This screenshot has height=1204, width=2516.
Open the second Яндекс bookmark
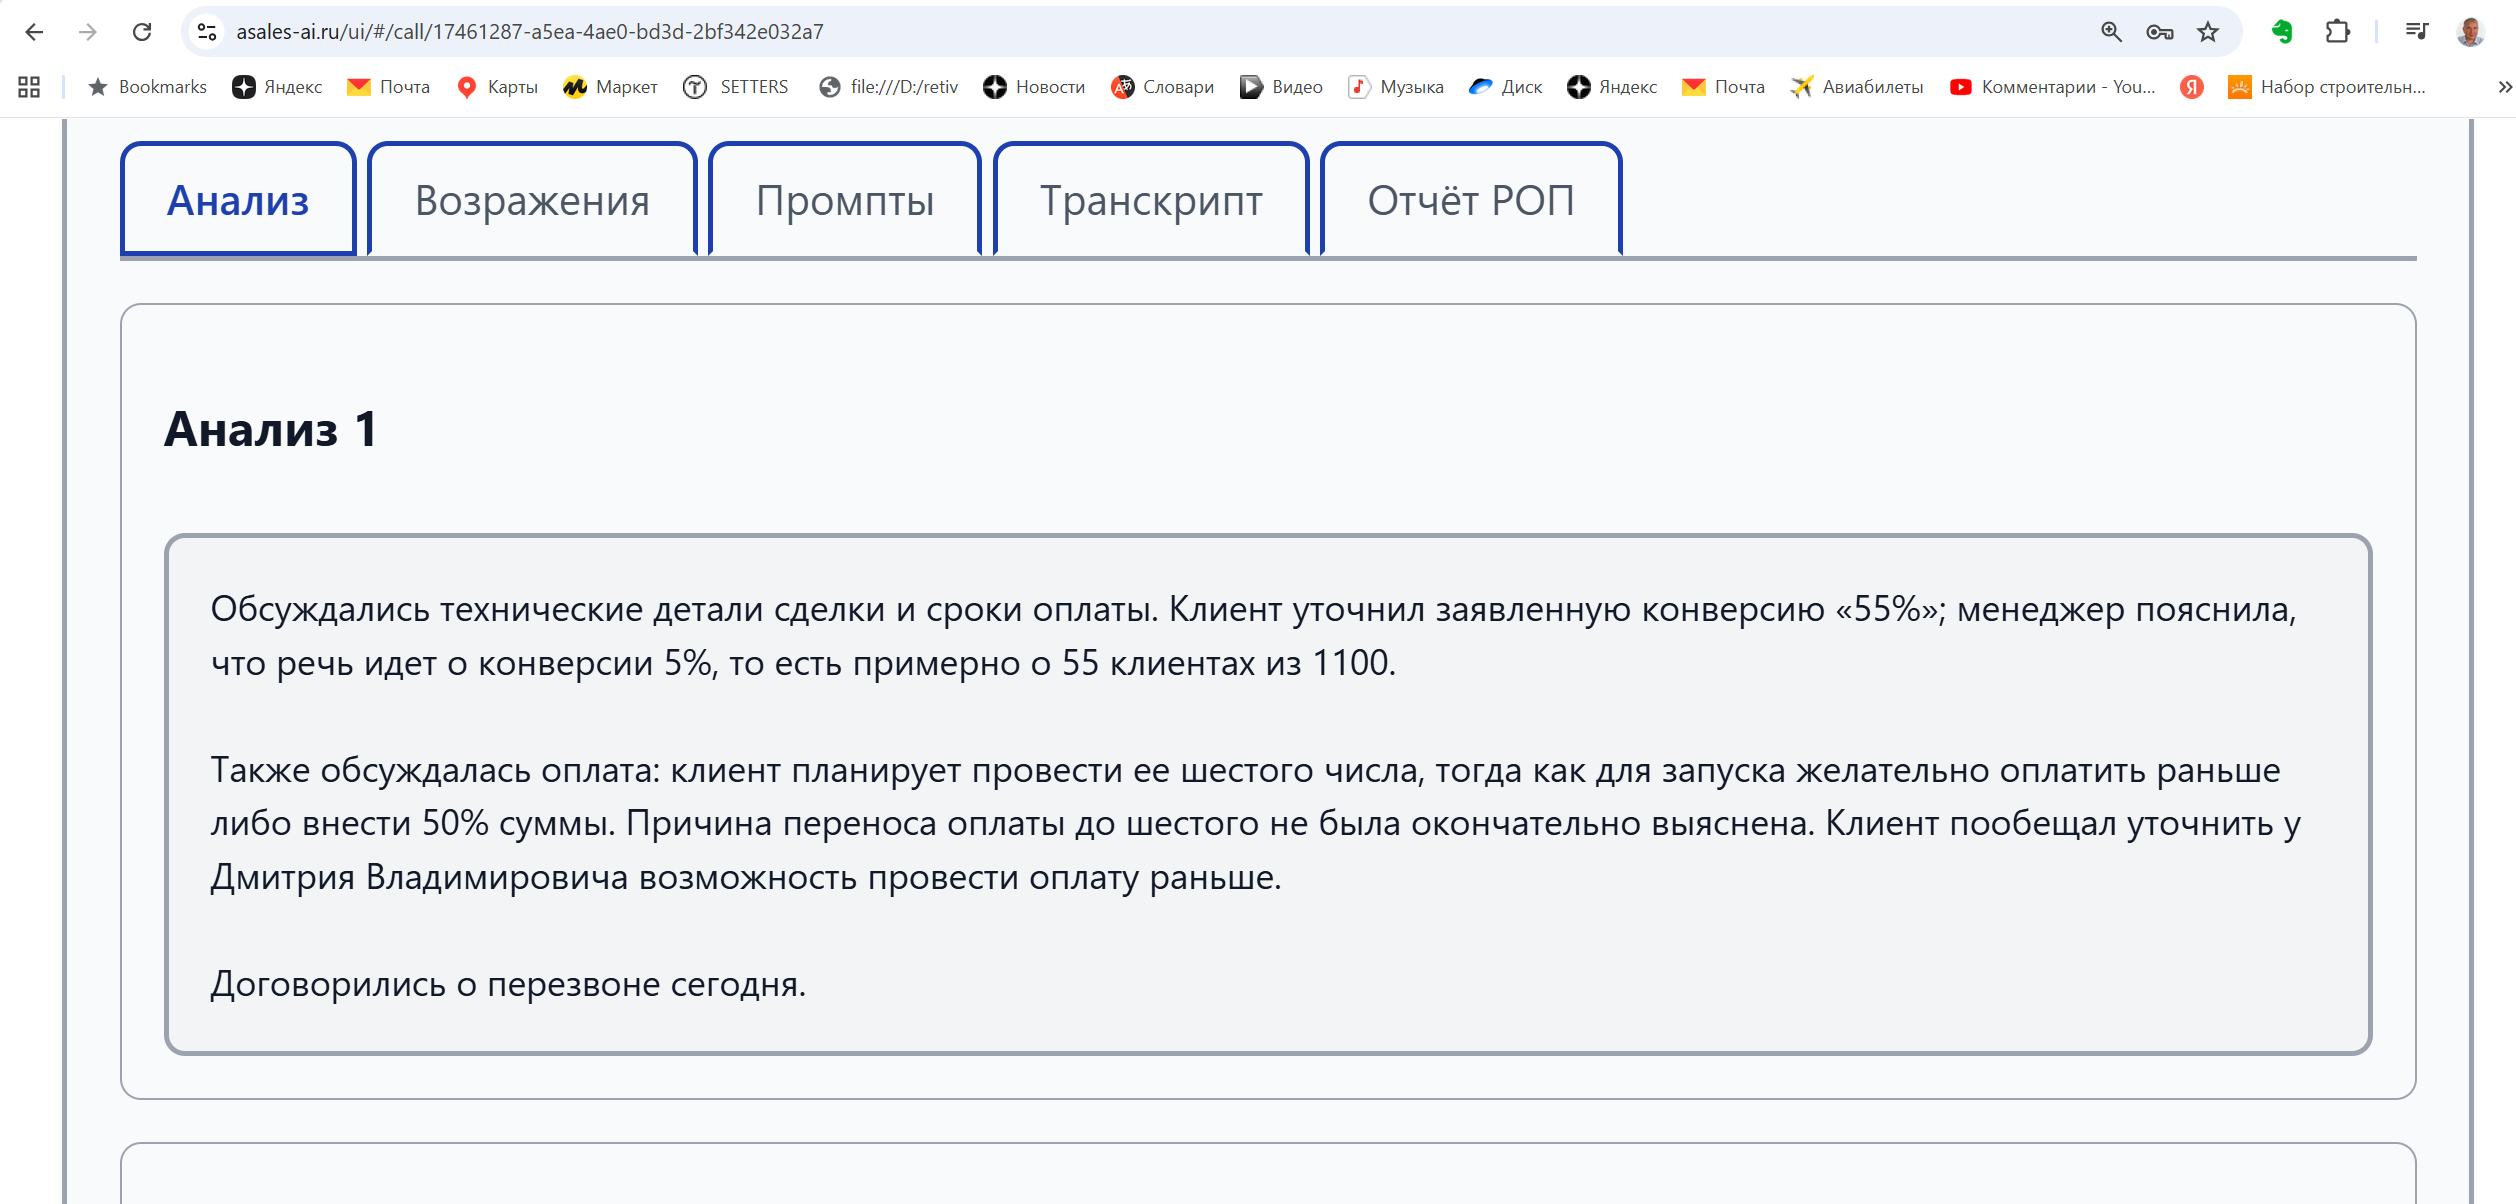(x=1612, y=87)
